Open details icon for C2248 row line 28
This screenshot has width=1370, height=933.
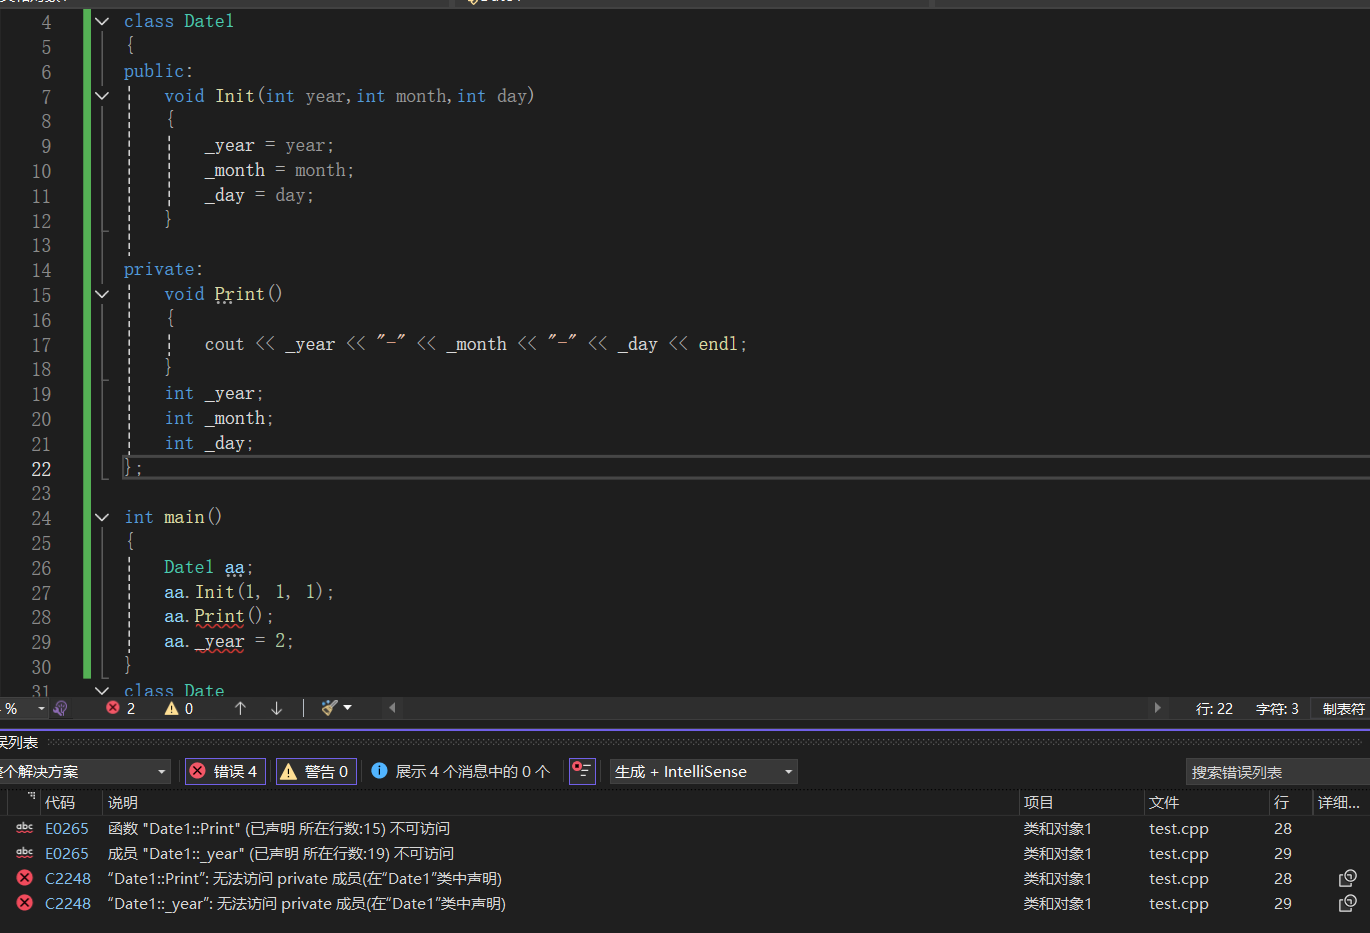pos(1348,878)
